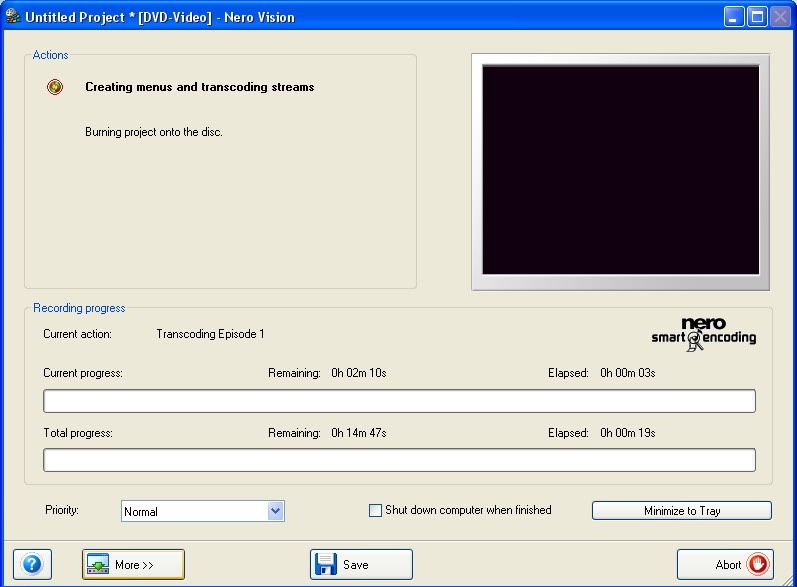Click the Total progress bar
Screen dimensions: 797x587
click(x=400, y=460)
